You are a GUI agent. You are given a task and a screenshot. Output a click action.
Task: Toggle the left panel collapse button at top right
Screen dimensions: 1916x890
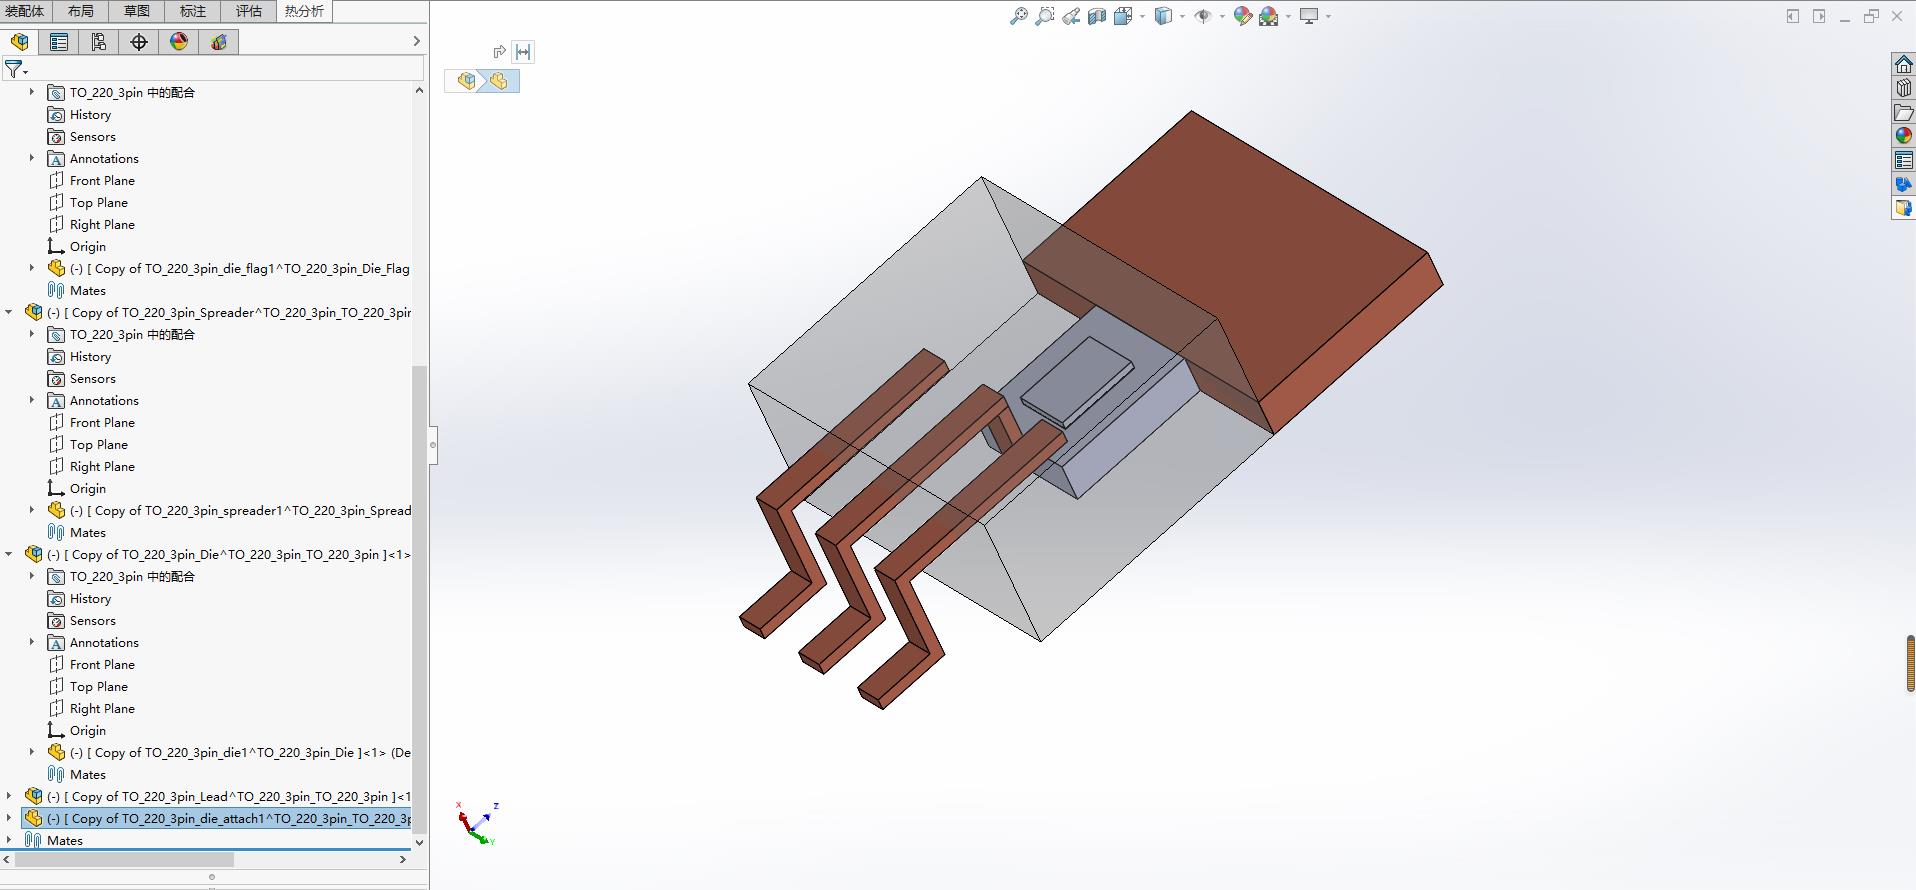(x=1792, y=16)
